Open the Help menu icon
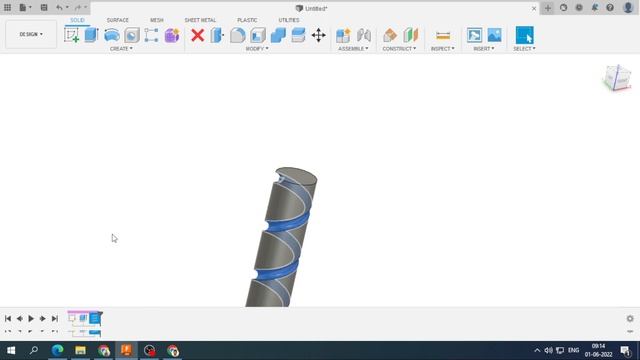Screen dimensions: 640x360 coord(610,8)
